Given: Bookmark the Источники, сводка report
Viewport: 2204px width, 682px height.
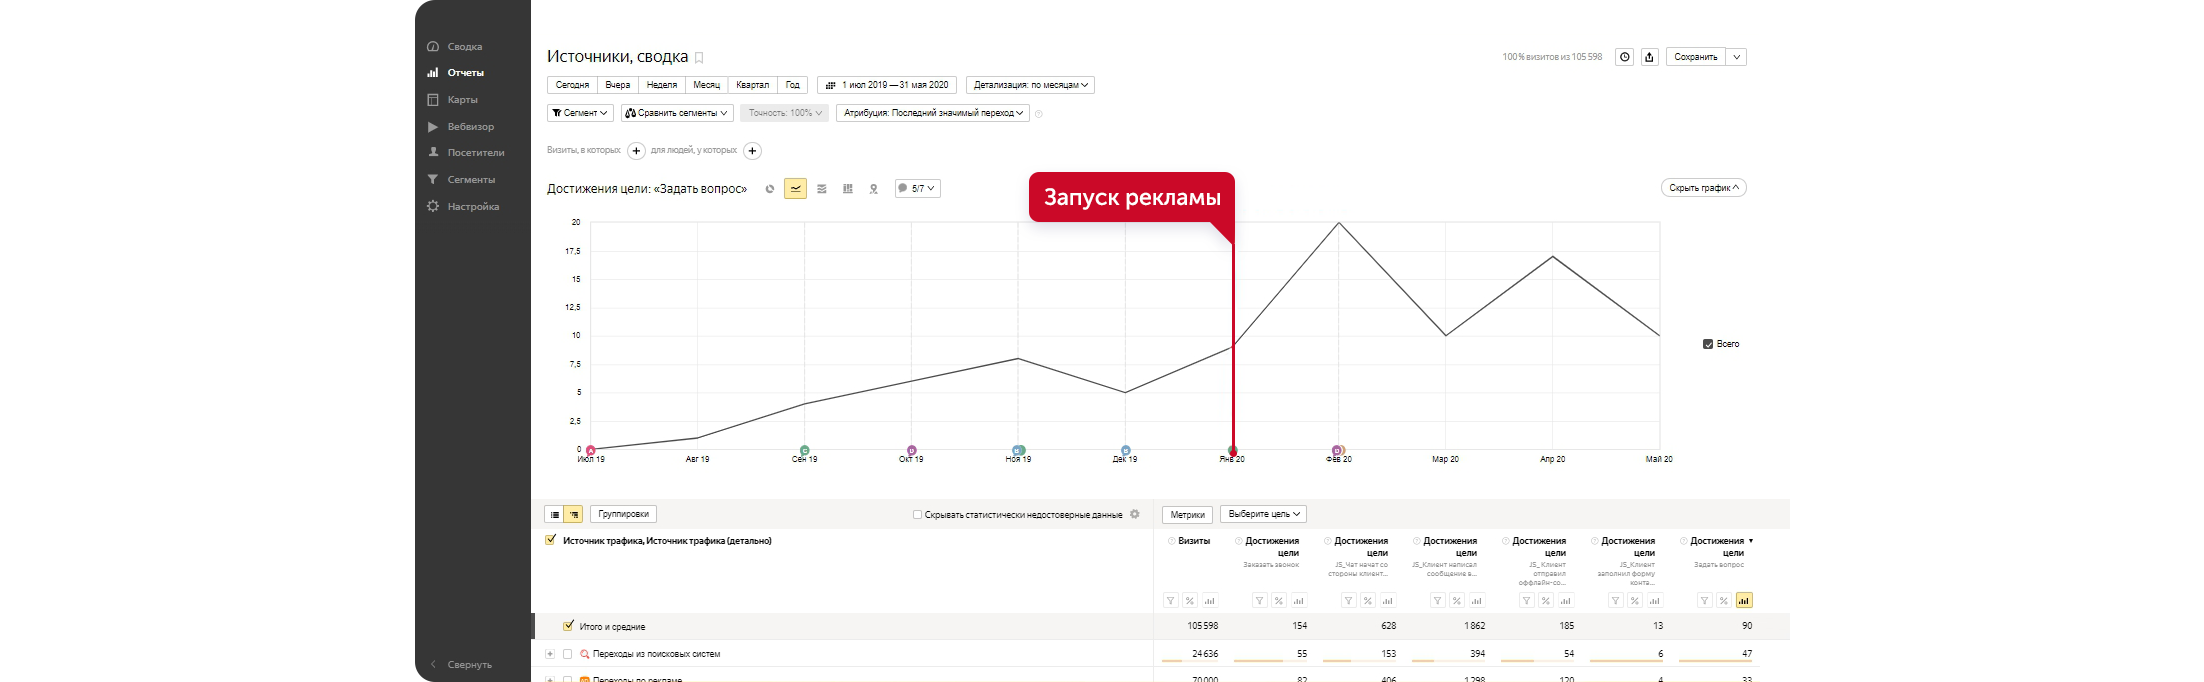Looking at the screenshot, I should pos(699,58).
